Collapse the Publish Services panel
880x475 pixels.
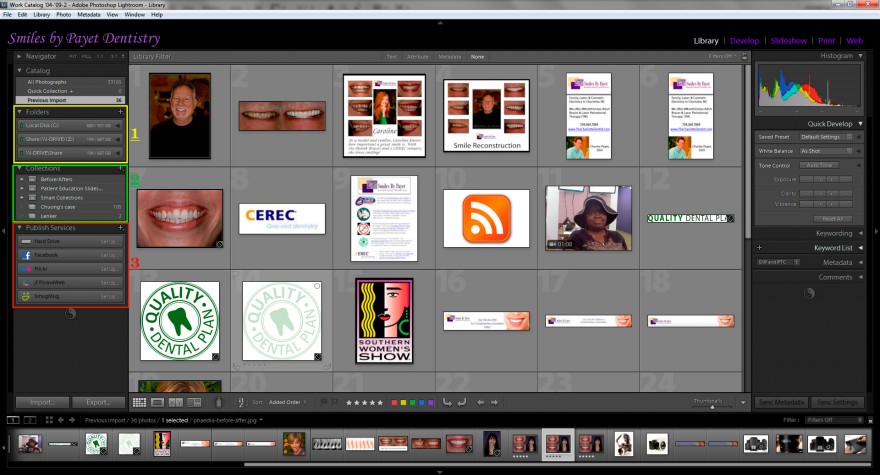[x=19, y=227]
